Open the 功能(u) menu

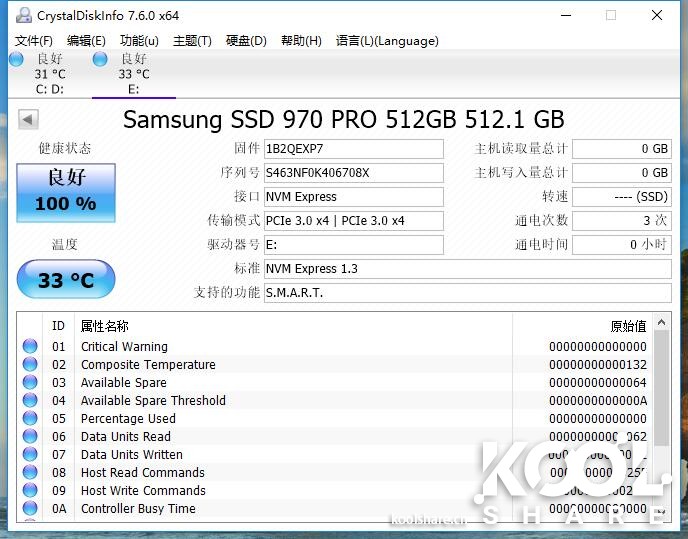[139, 41]
